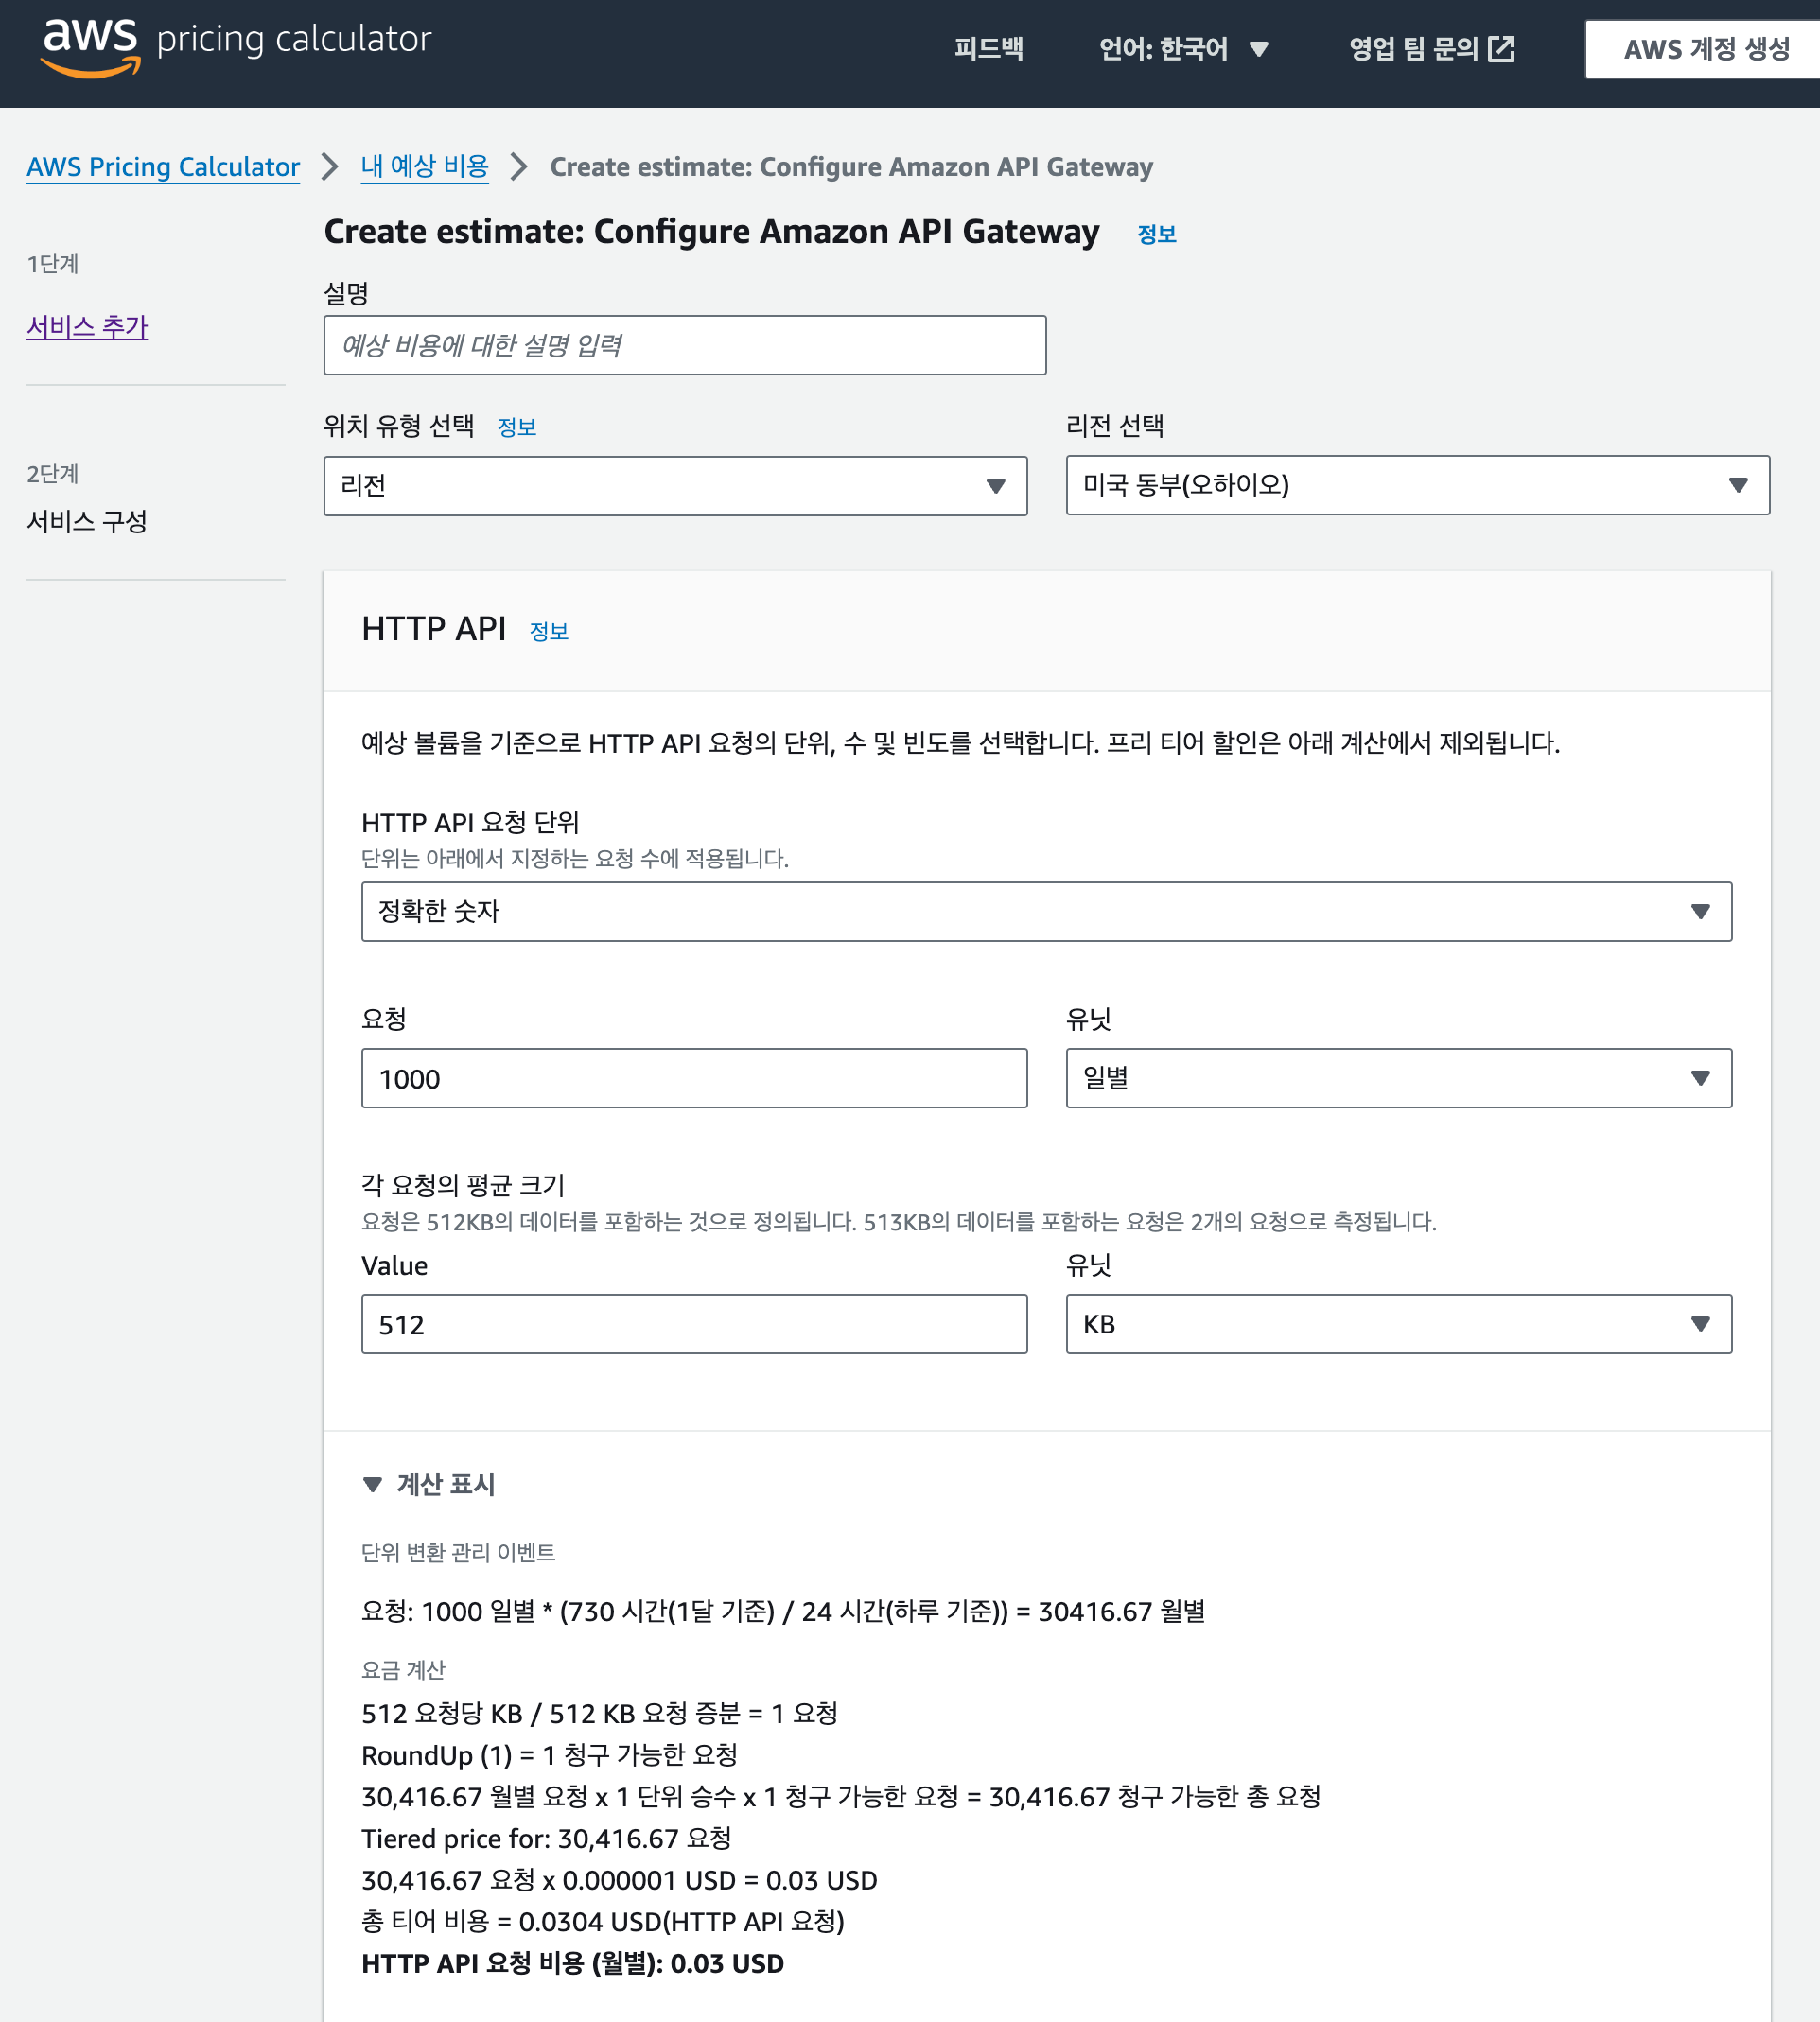Click the line RoundUp (1) = 1 청구 가능한 요청

point(549,1755)
